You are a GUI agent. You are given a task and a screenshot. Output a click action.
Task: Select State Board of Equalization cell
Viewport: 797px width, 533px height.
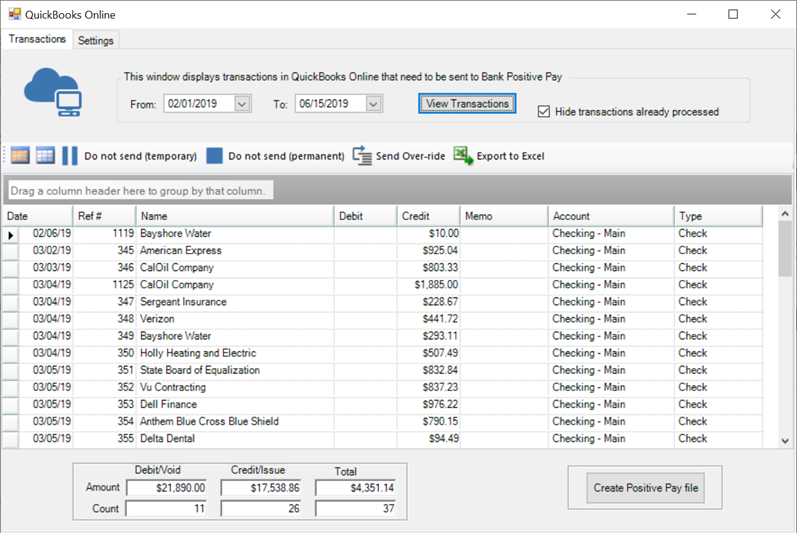tap(235, 370)
